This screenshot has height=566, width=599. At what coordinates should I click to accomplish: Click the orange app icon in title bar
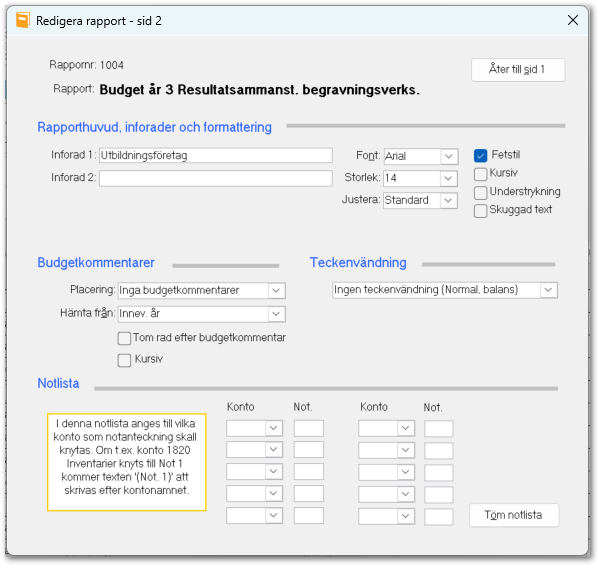tap(23, 20)
